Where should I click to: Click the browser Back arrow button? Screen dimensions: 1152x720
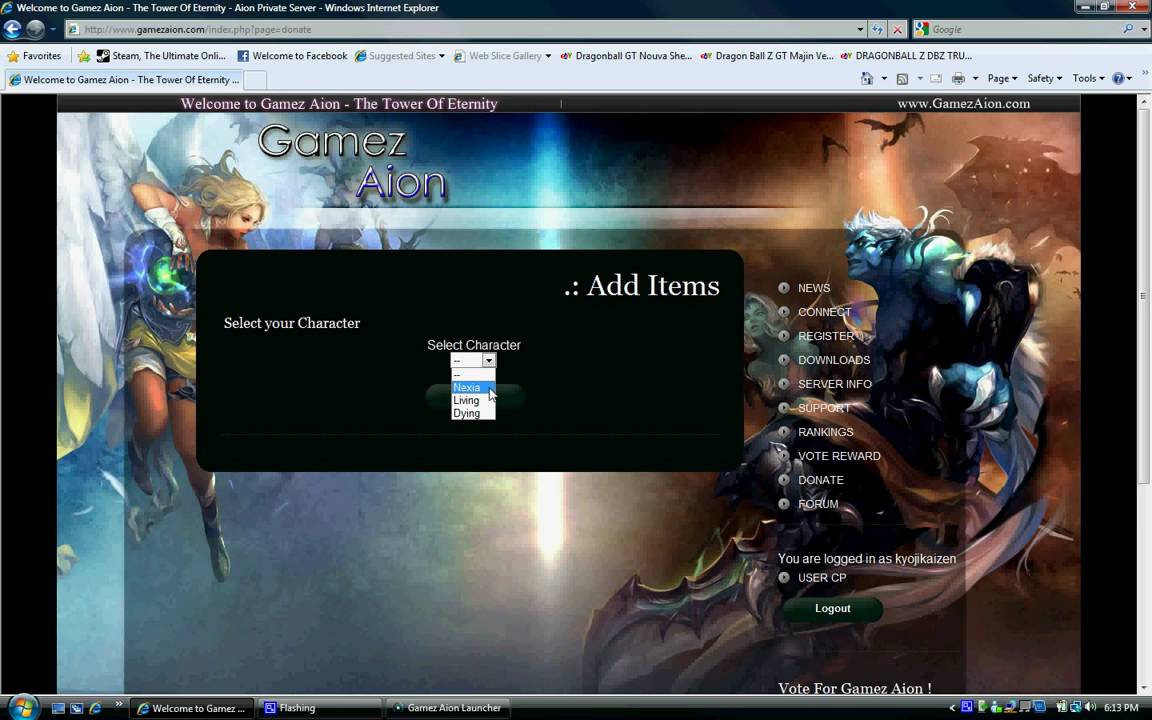pos(12,29)
